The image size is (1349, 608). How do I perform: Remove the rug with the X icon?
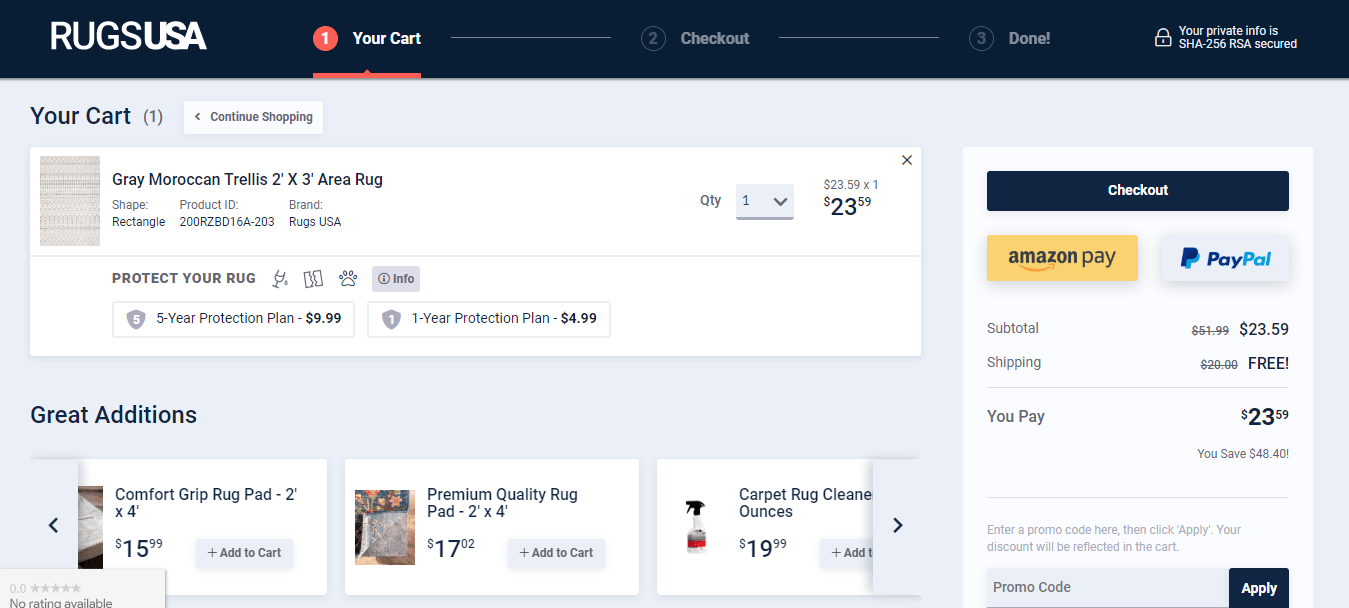click(906, 160)
